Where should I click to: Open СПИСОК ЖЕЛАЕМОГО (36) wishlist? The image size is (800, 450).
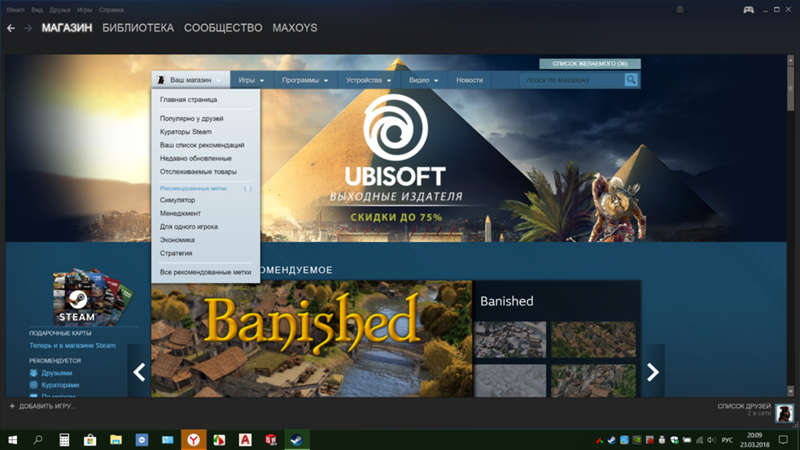[x=590, y=64]
